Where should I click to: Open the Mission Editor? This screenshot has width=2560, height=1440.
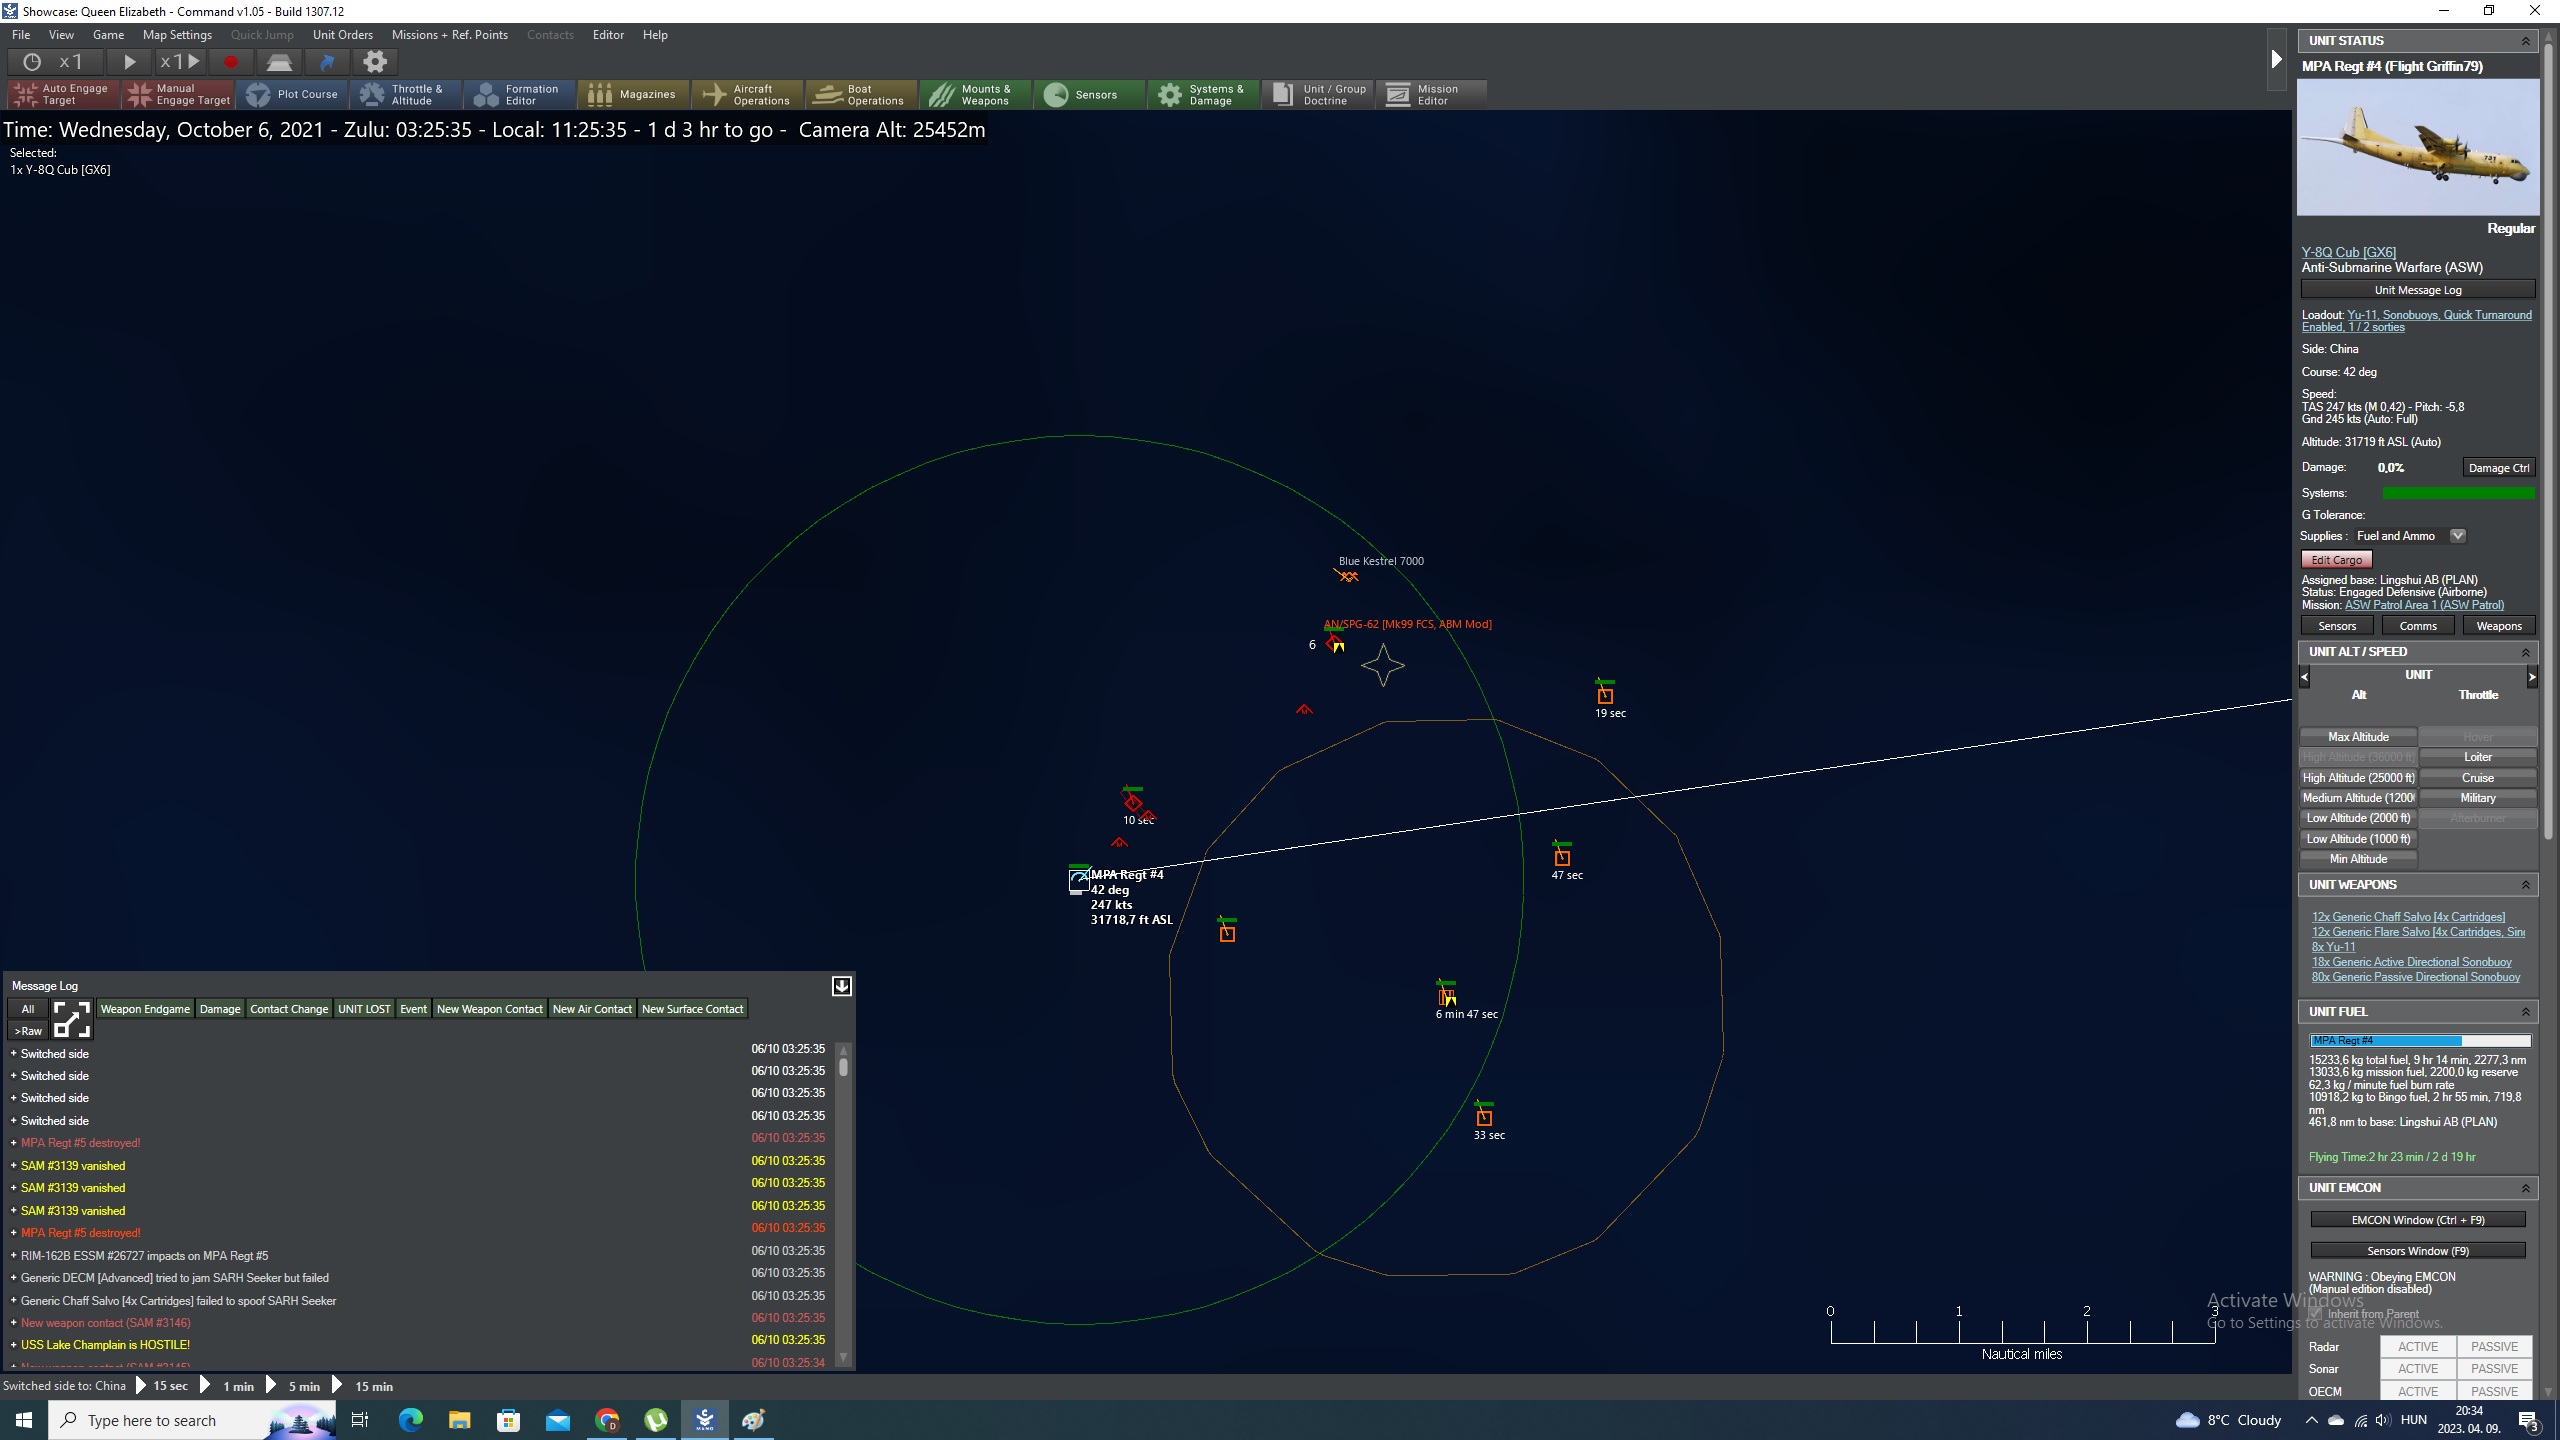(x=1432, y=95)
